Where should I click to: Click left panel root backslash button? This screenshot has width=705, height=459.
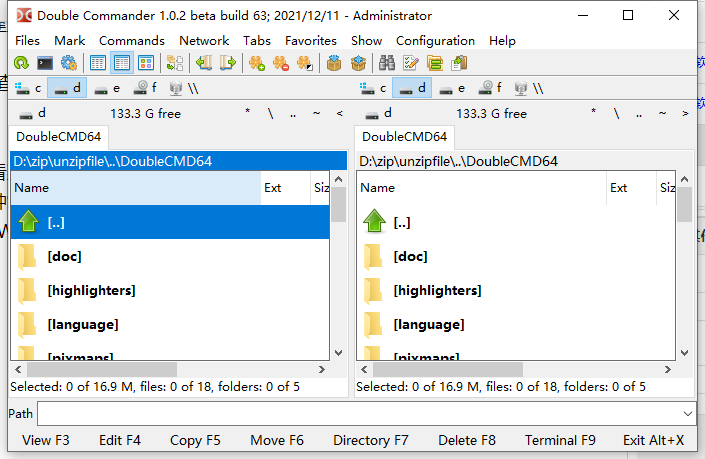click(x=270, y=114)
